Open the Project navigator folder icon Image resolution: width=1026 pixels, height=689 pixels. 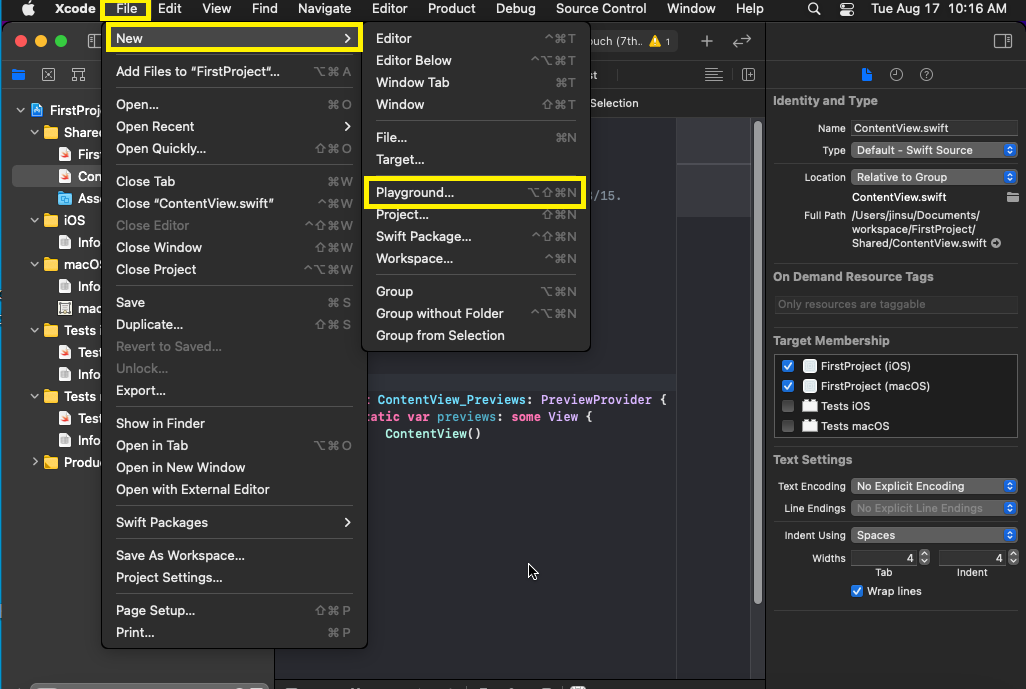click(x=18, y=75)
